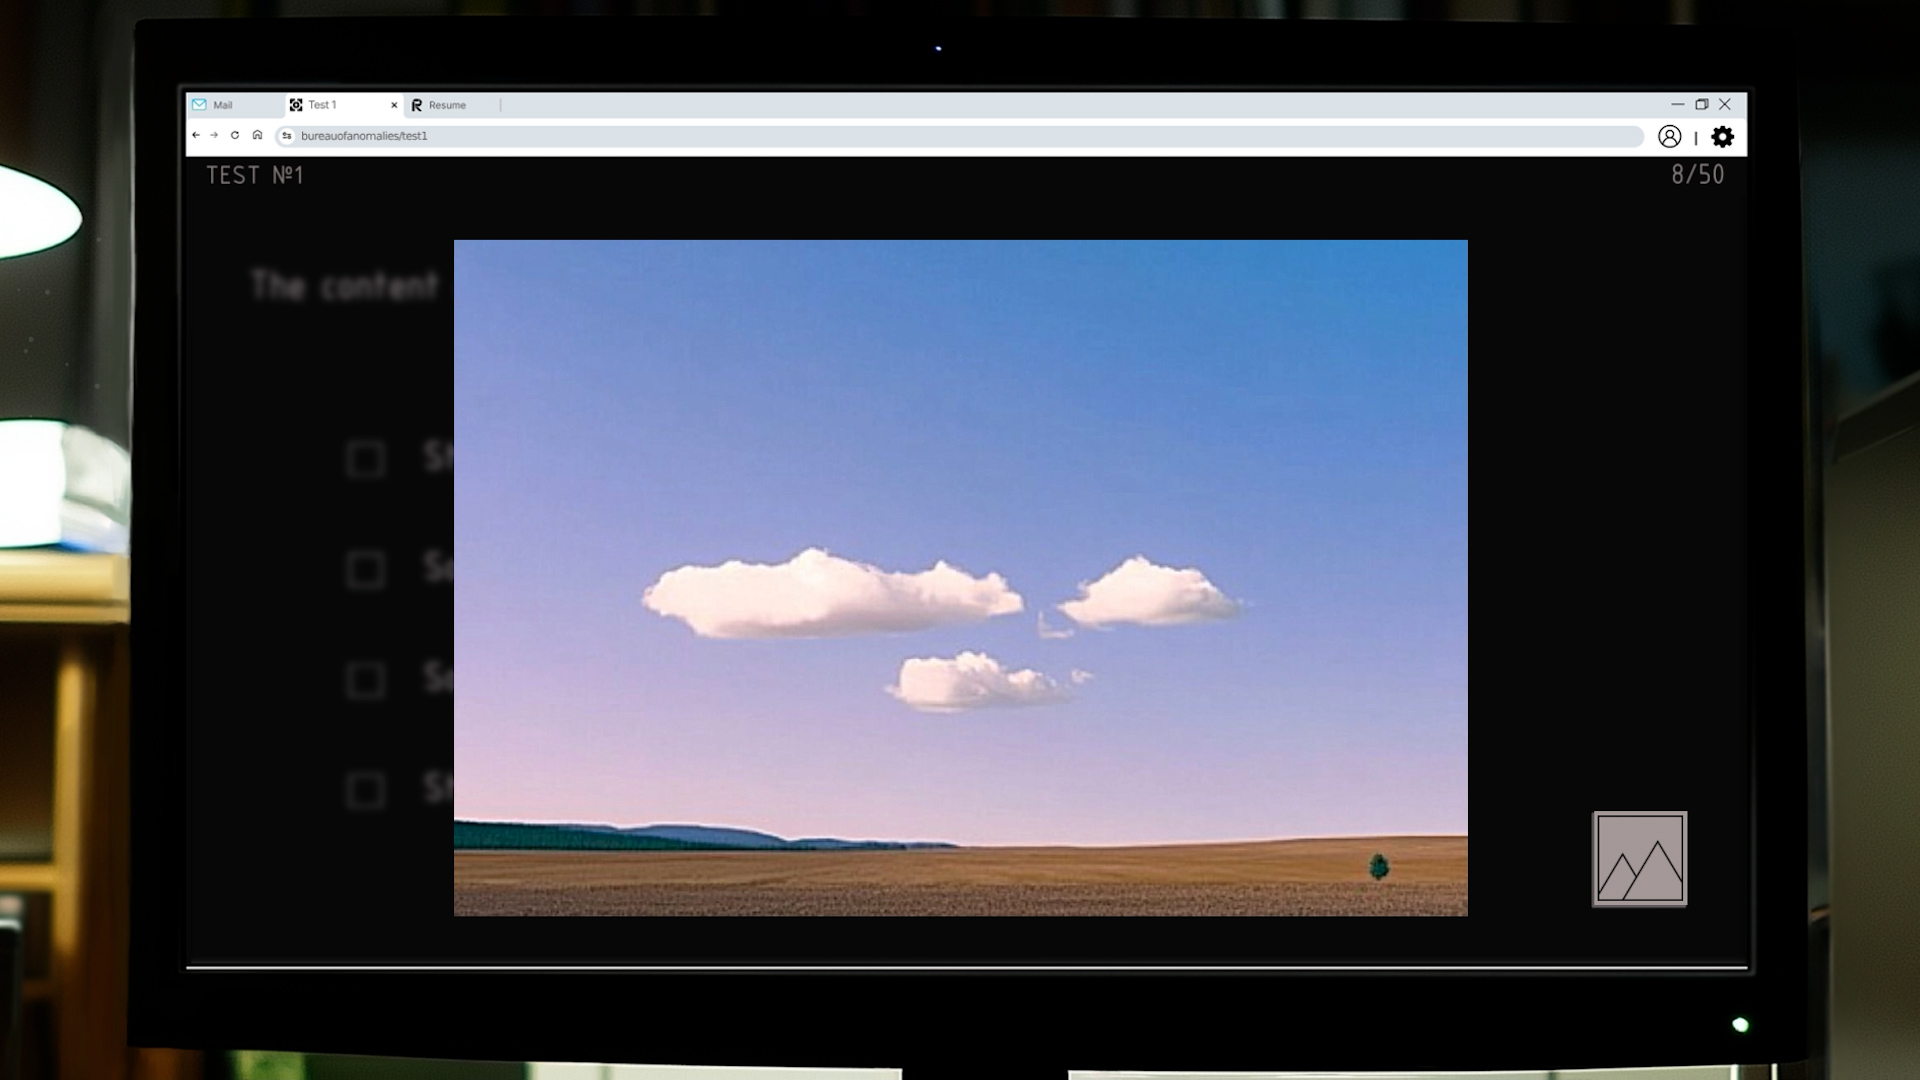This screenshot has height=1080, width=1920.
Task: Switch to the Resume tab
Action: [x=447, y=104]
